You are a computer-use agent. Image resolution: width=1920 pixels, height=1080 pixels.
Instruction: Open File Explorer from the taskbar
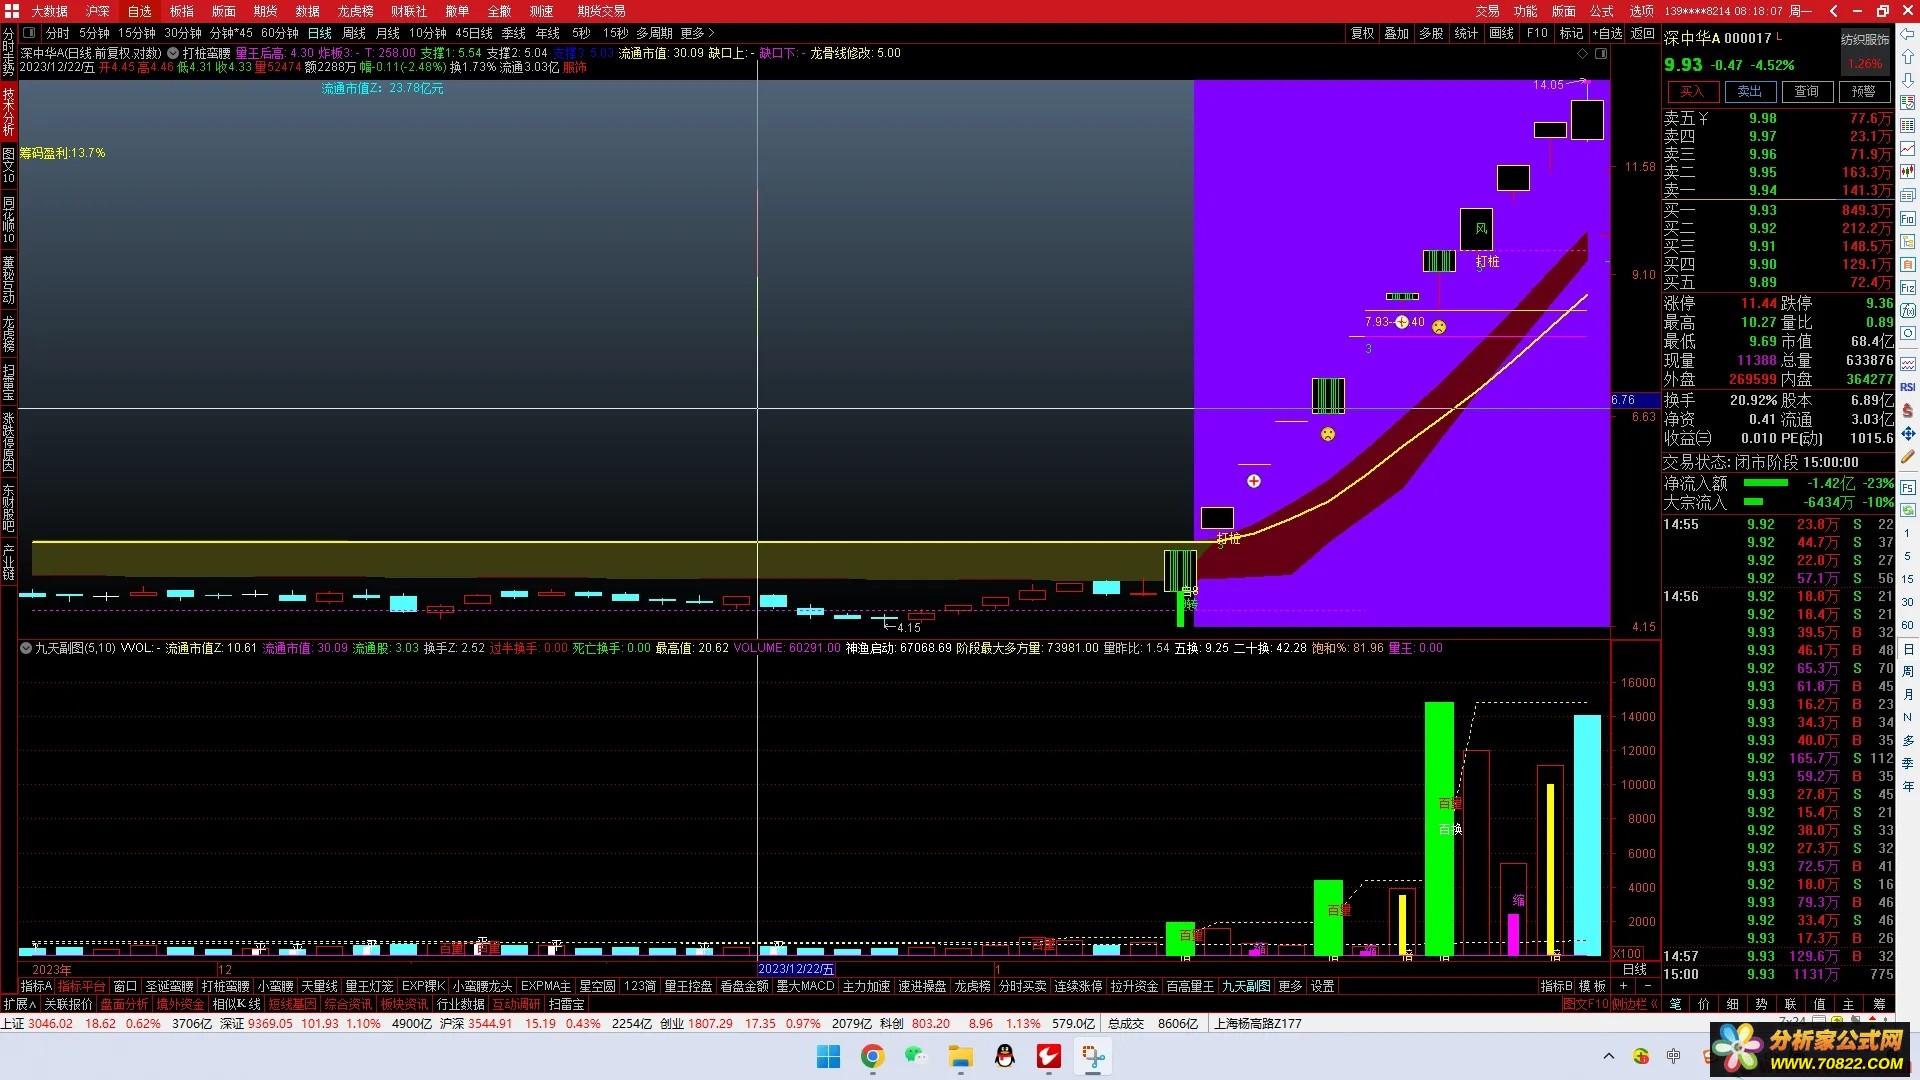[960, 1056]
